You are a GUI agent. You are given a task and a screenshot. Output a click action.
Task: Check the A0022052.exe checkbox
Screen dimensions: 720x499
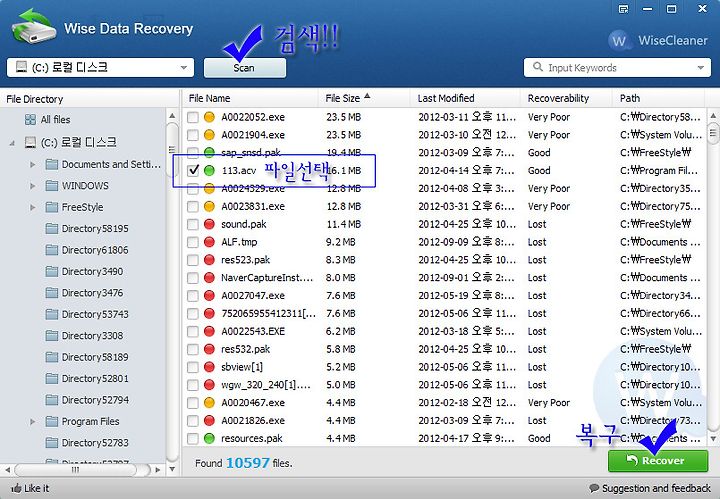coord(193,118)
